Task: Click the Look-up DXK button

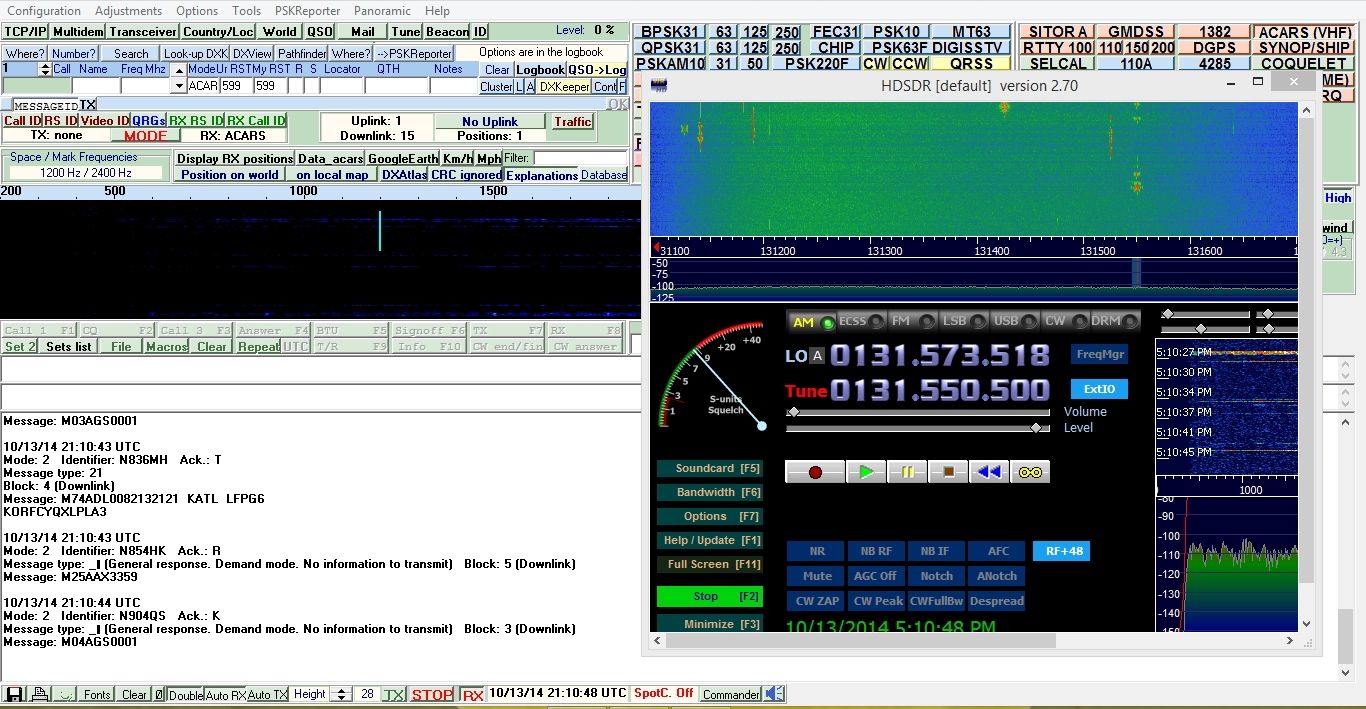Action: click(x=195, y=53)
